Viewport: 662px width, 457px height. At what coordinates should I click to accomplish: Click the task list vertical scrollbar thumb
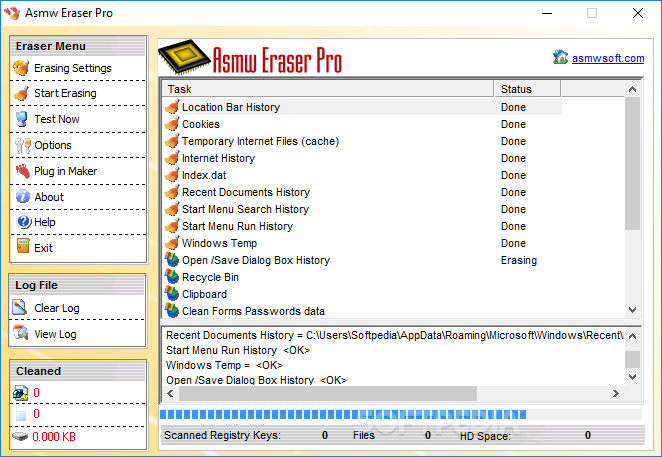point(632,163)
